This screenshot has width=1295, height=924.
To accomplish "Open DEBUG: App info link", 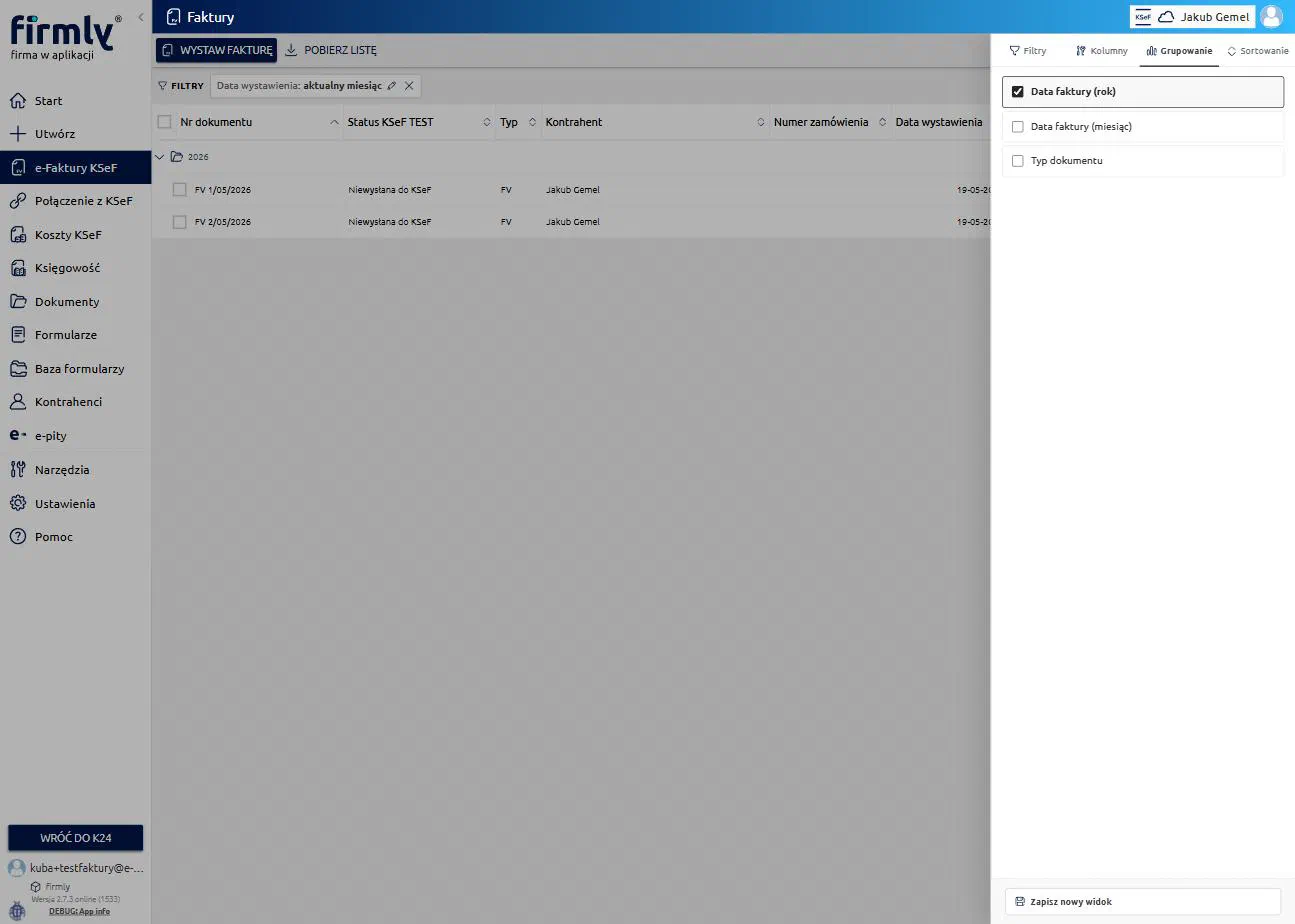I will click(79, 911).
